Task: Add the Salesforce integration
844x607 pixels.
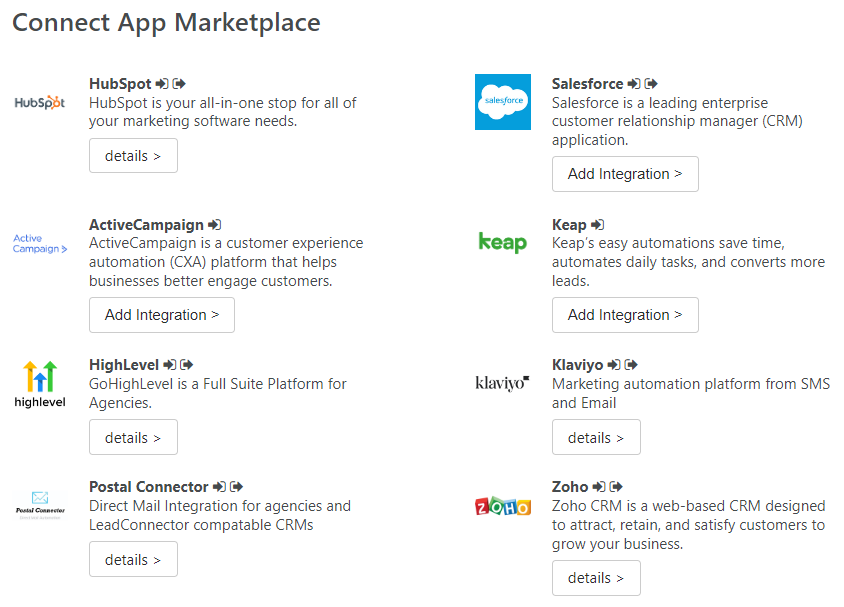Action: (625, 174)
